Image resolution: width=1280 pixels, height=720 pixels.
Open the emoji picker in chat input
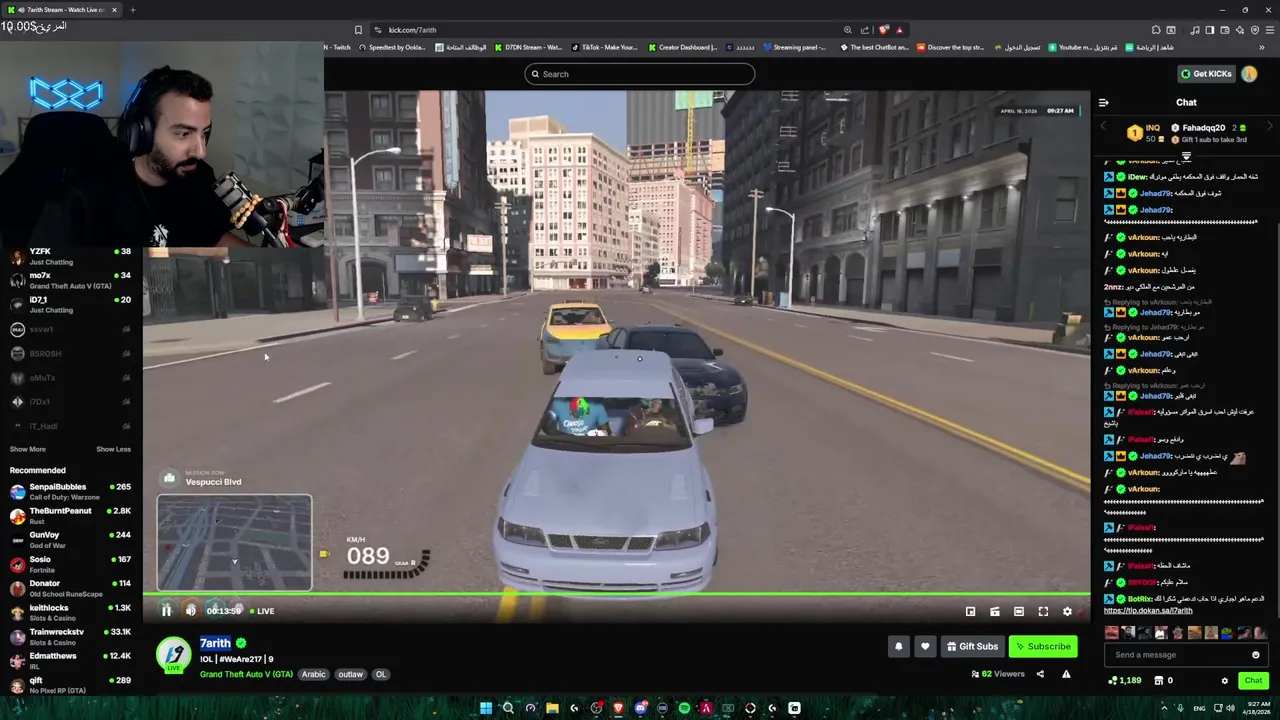pos(1256,655)
